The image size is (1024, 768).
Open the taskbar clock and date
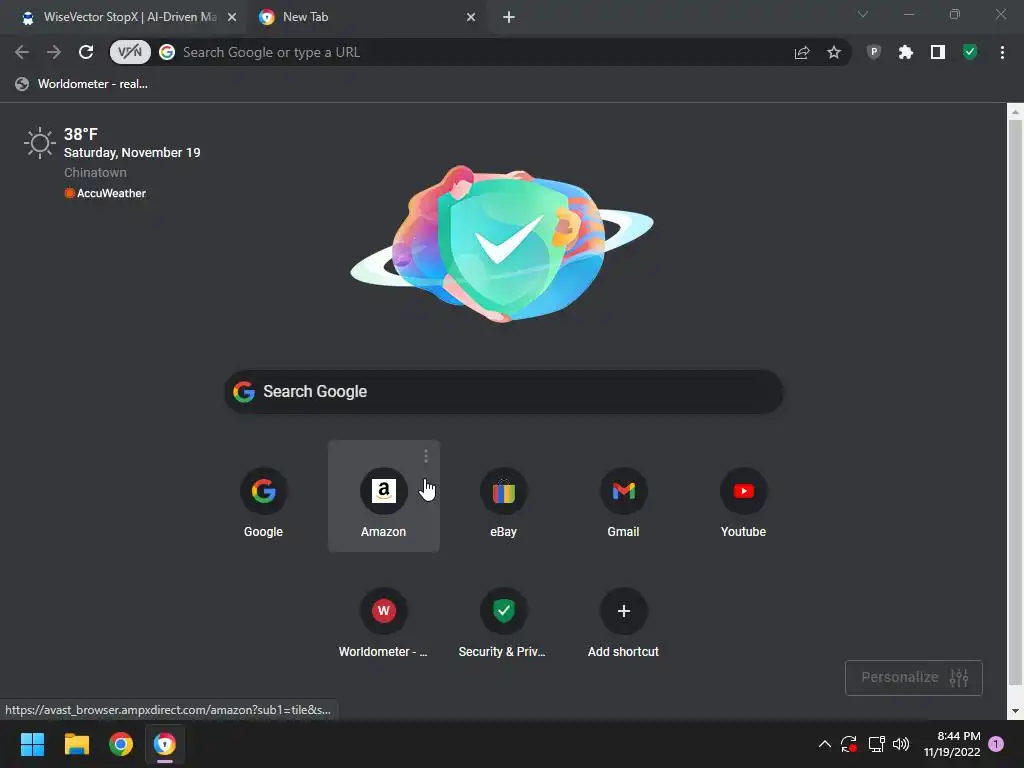point(952,744)
